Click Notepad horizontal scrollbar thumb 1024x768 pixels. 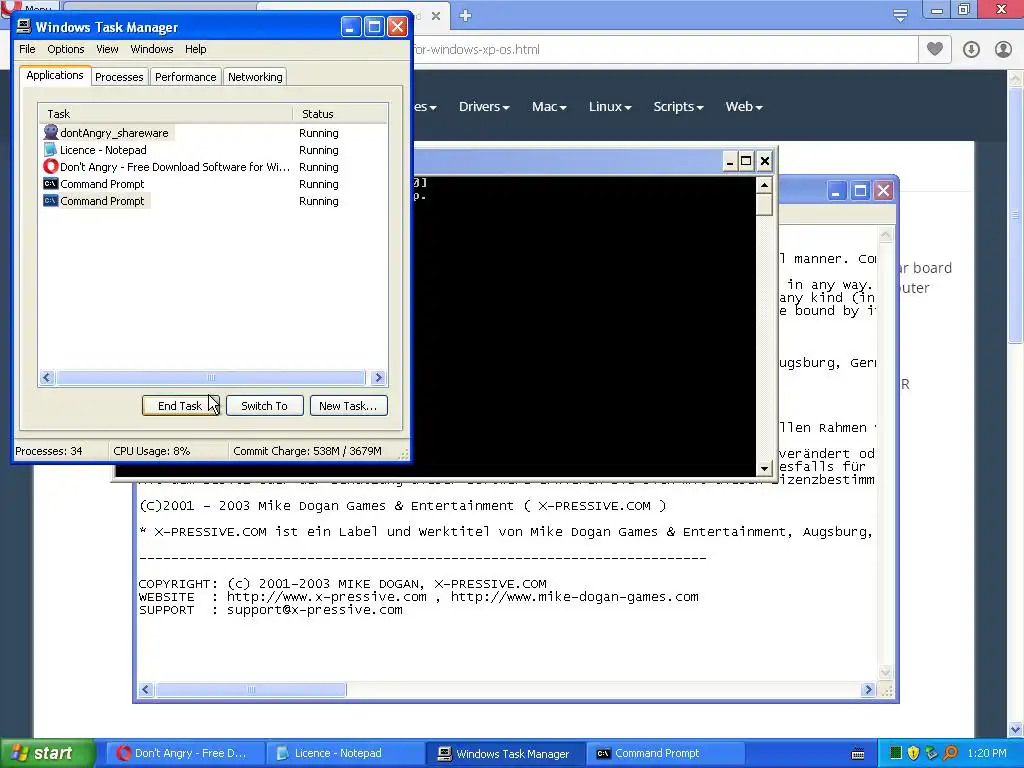click(251, 690)
